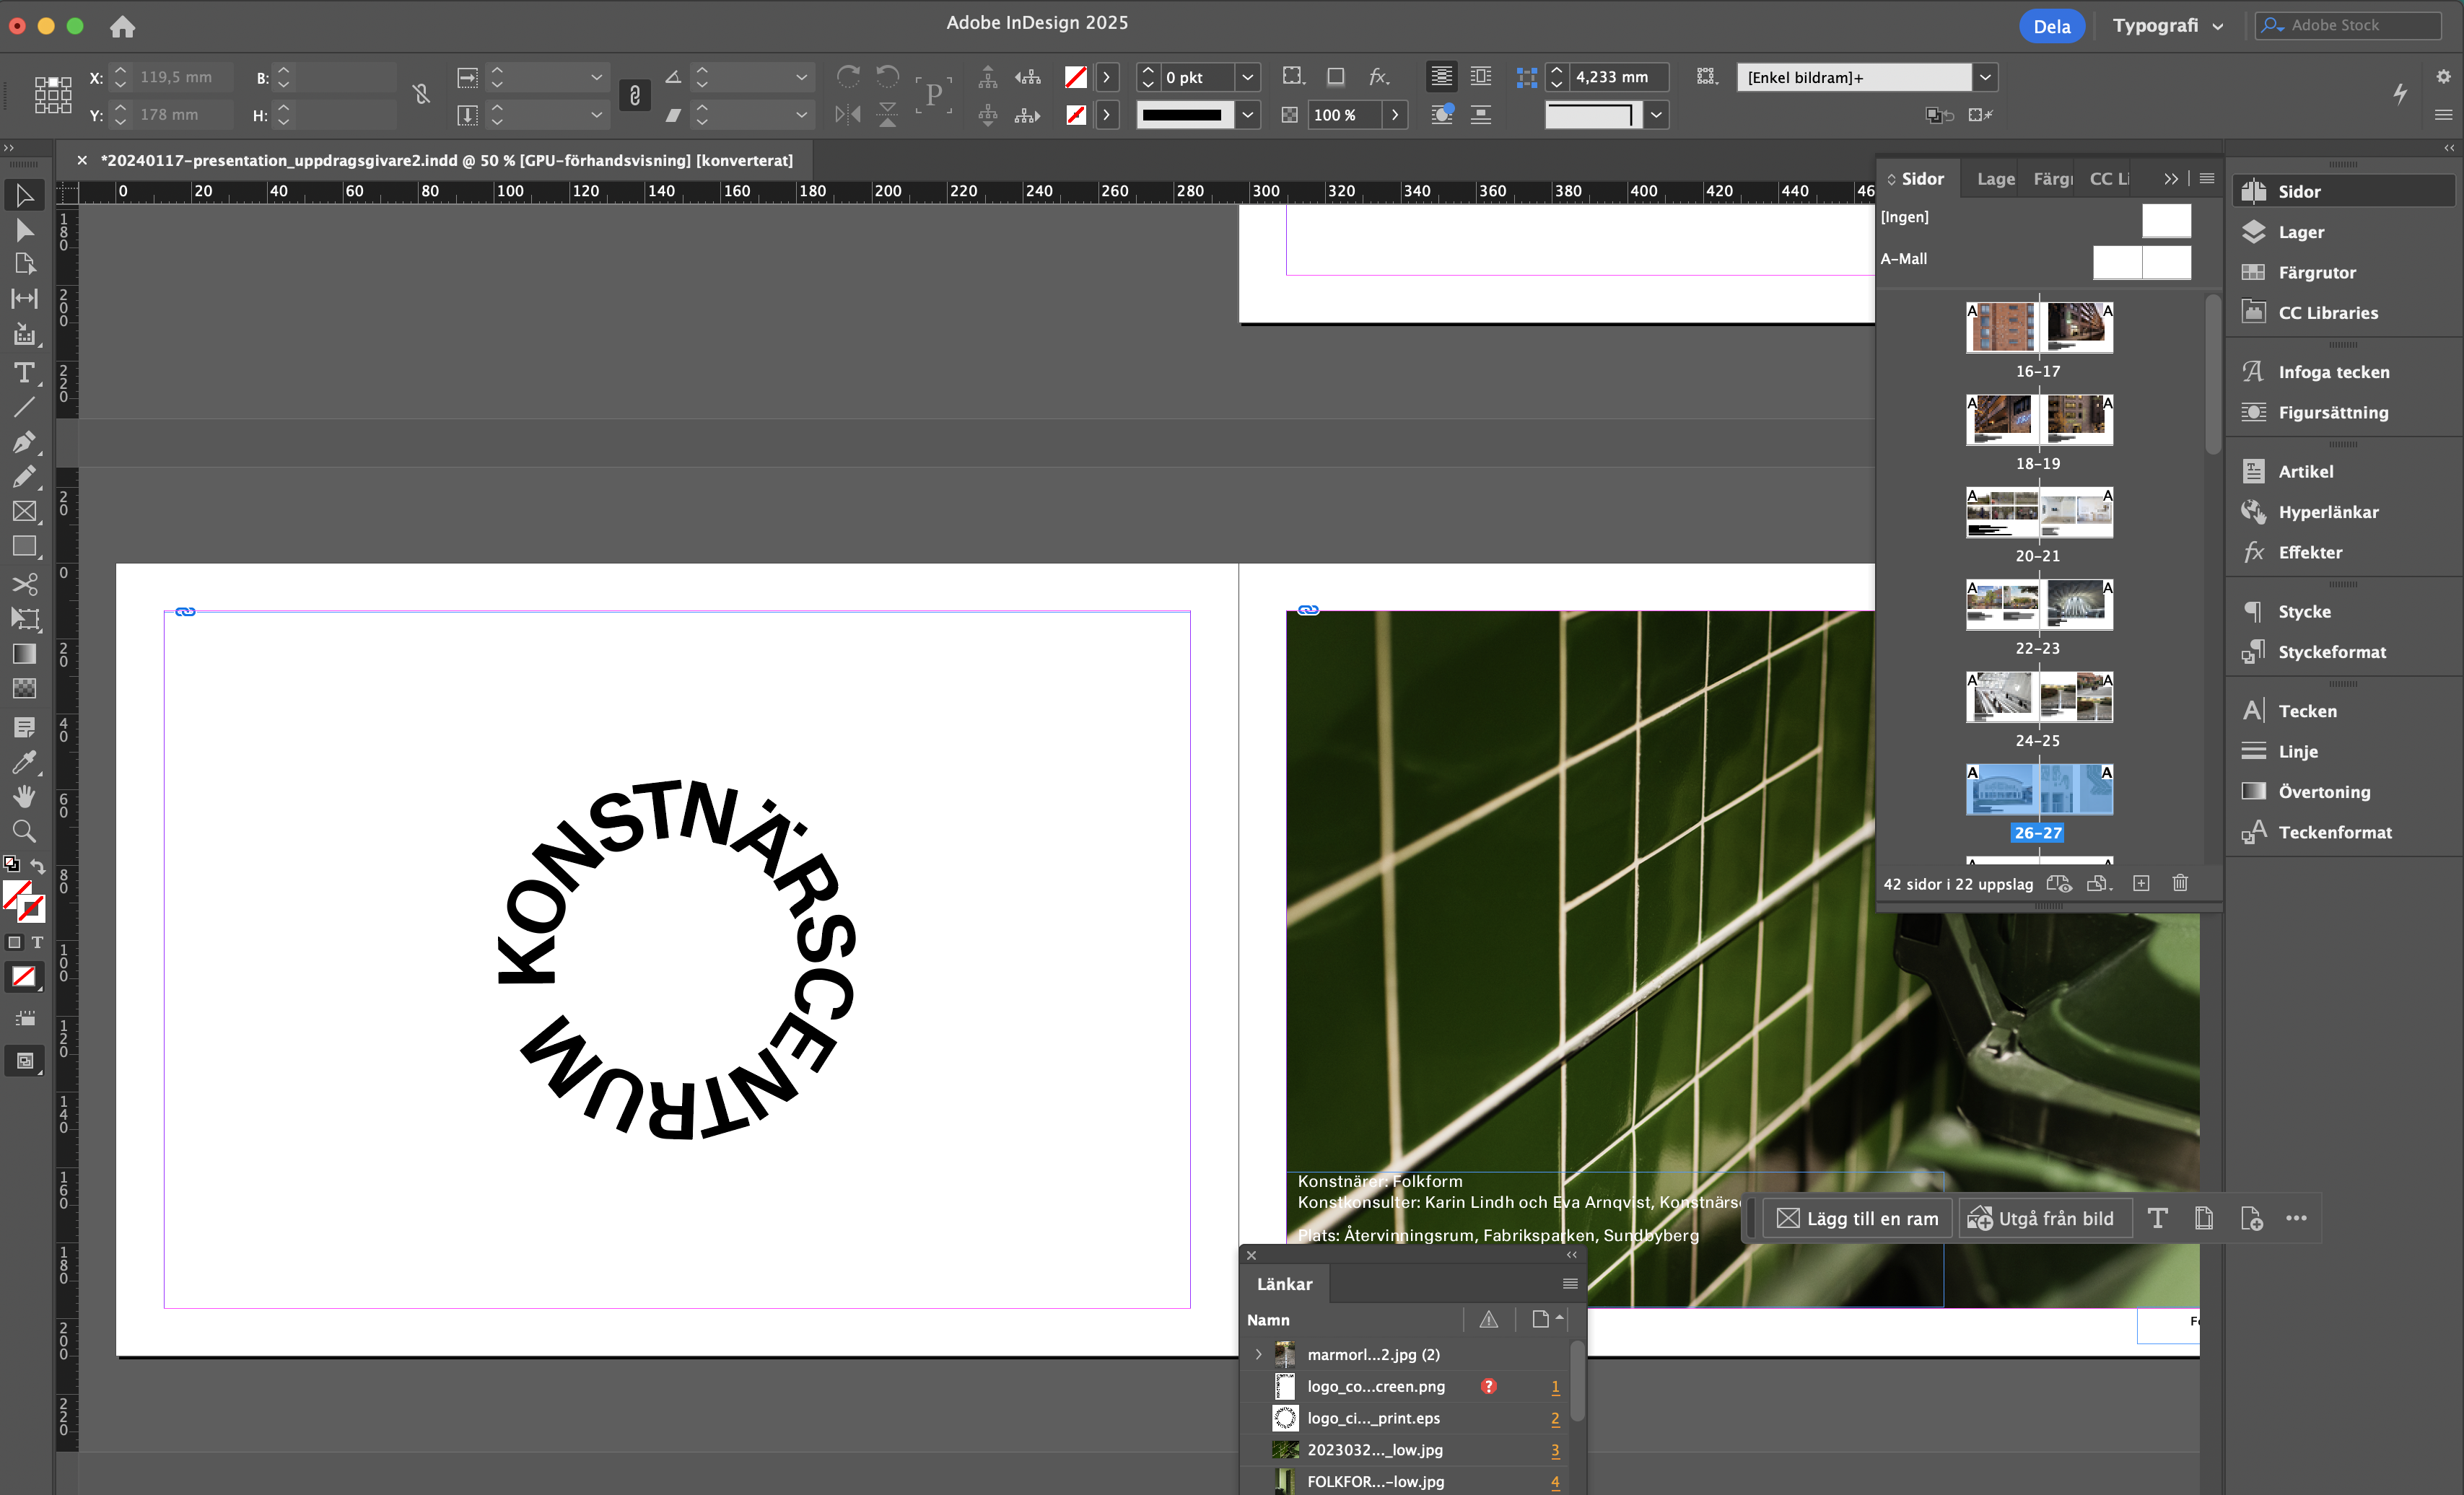Image resolution: width=2464 pixels, height=1495 pixels.
Task: Click Lägg till en ram button
Action: coord(1857,1218)
